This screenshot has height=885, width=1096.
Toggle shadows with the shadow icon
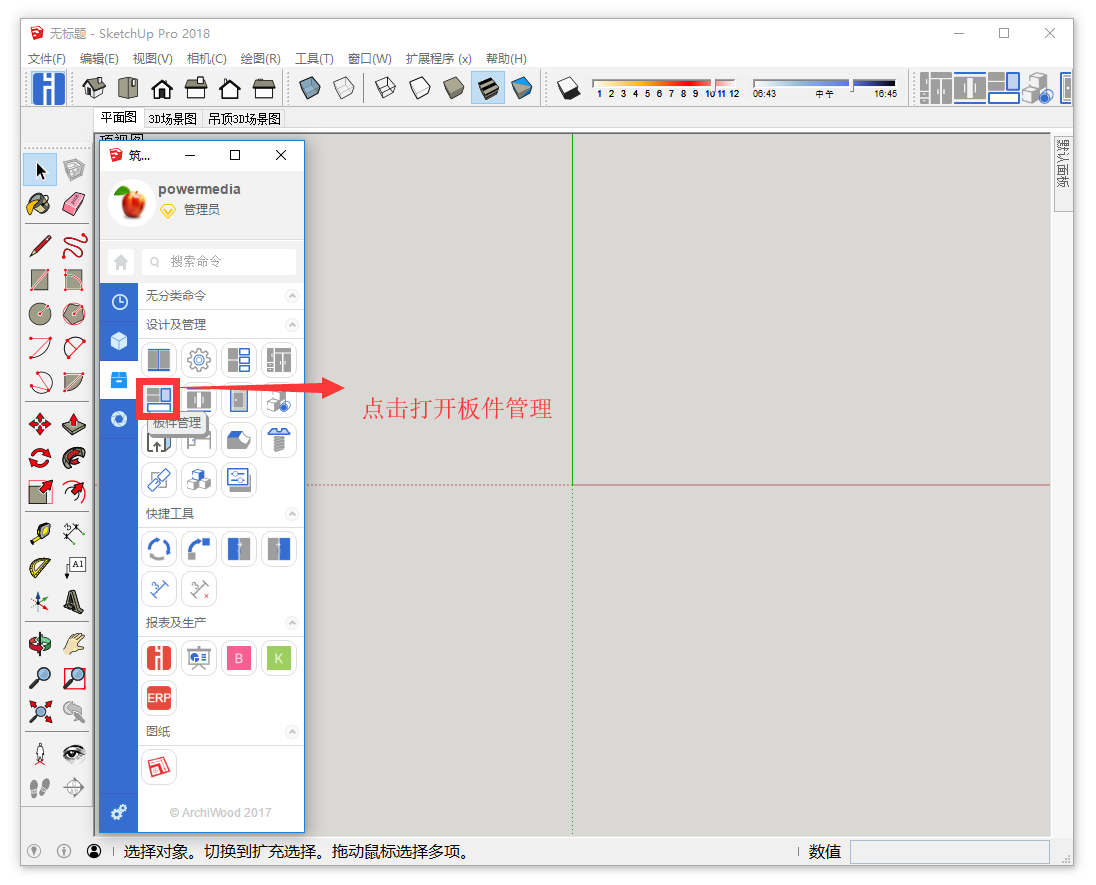[567, 87]
